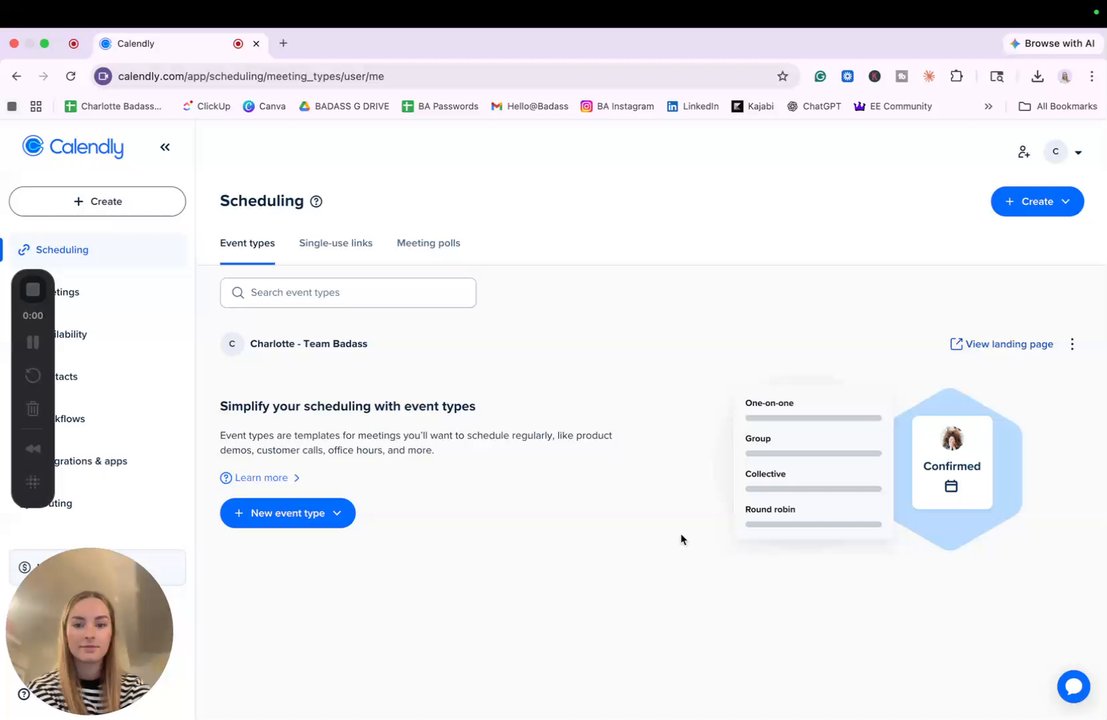Image resolution: width=1107 pixels, height=720 pixels.
Task: Open the EE Community bookmark
Action: 892,107
